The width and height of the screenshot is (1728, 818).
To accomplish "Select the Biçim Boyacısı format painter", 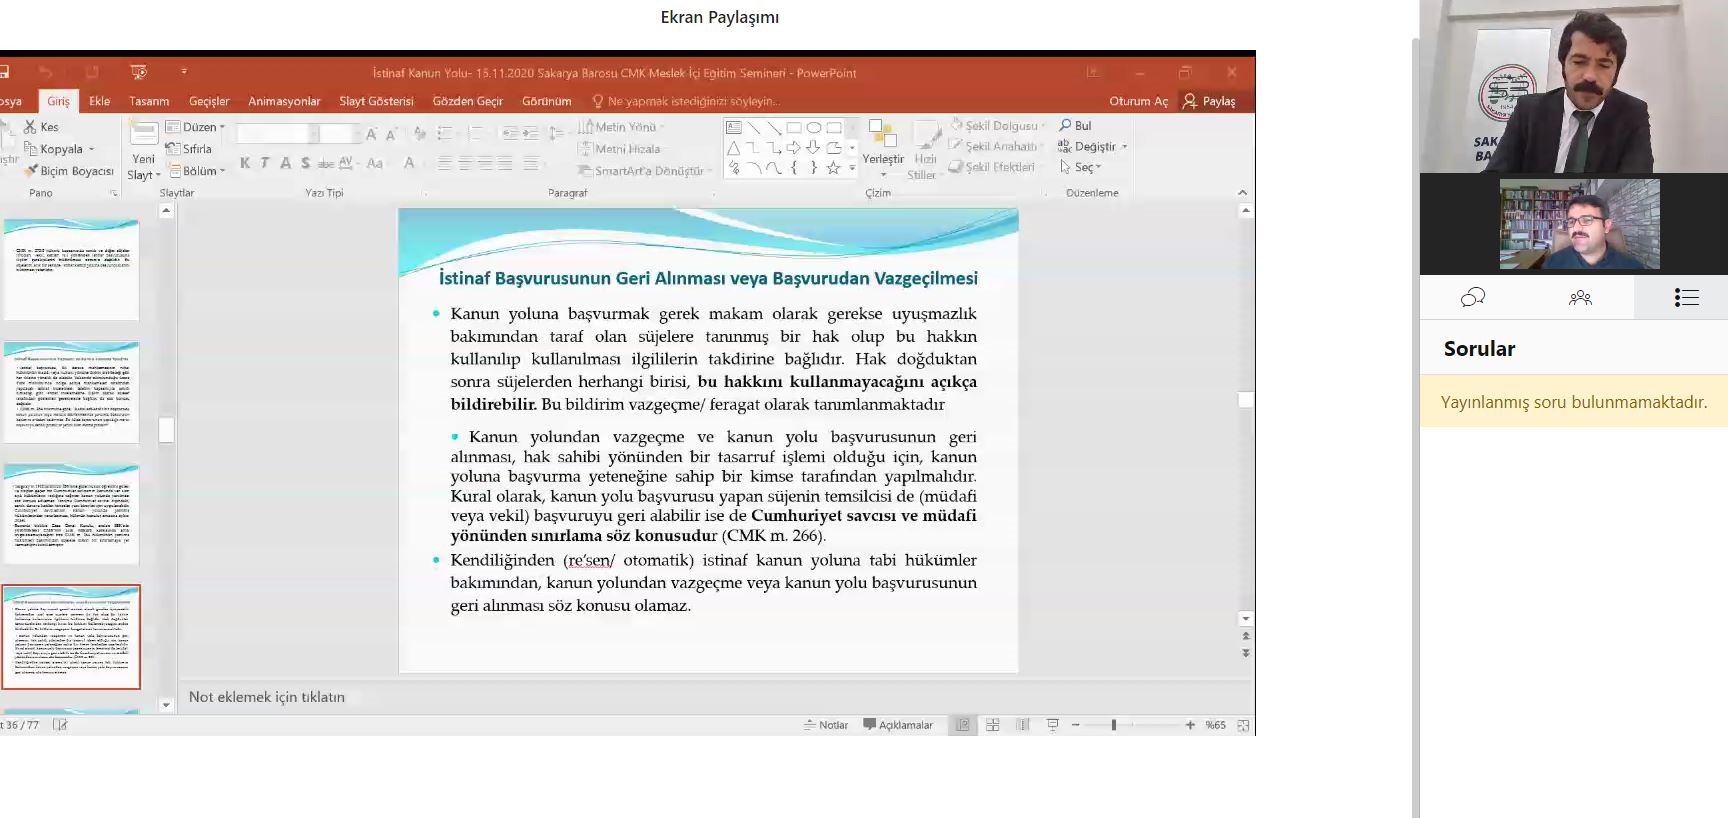I will (70, 171).
